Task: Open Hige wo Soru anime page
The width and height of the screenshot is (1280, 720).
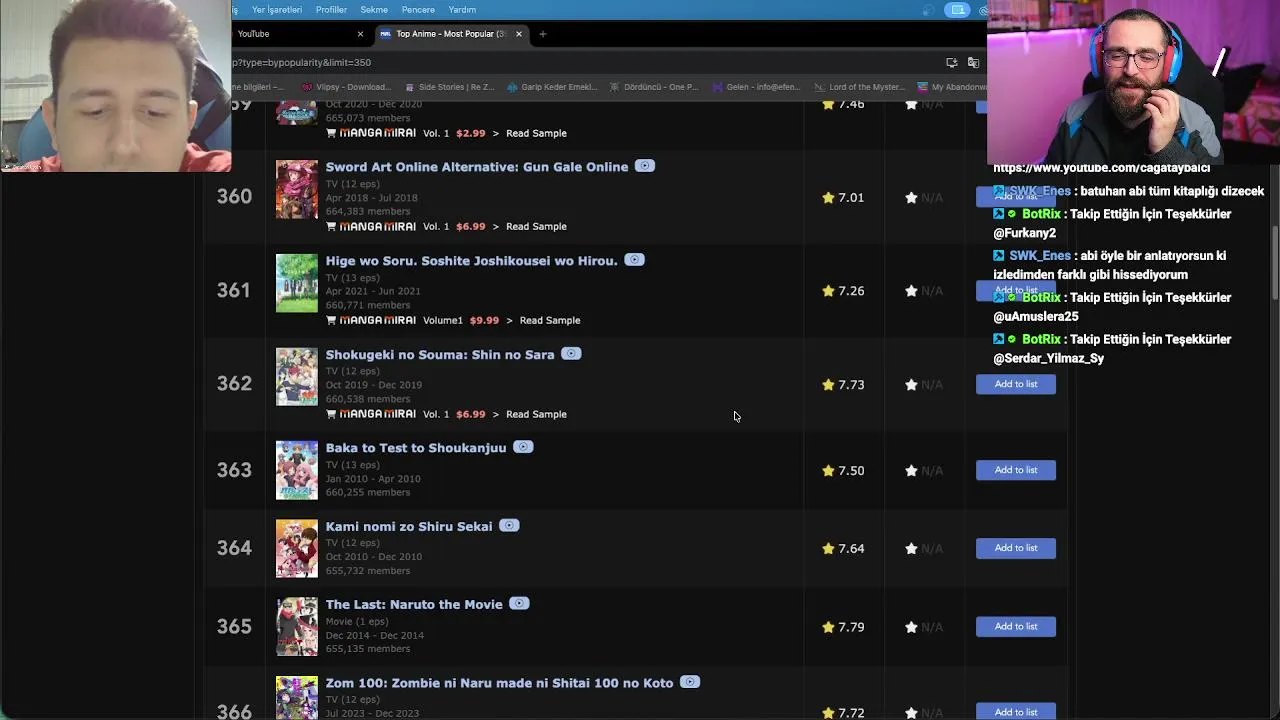Action: click(471, 261)
